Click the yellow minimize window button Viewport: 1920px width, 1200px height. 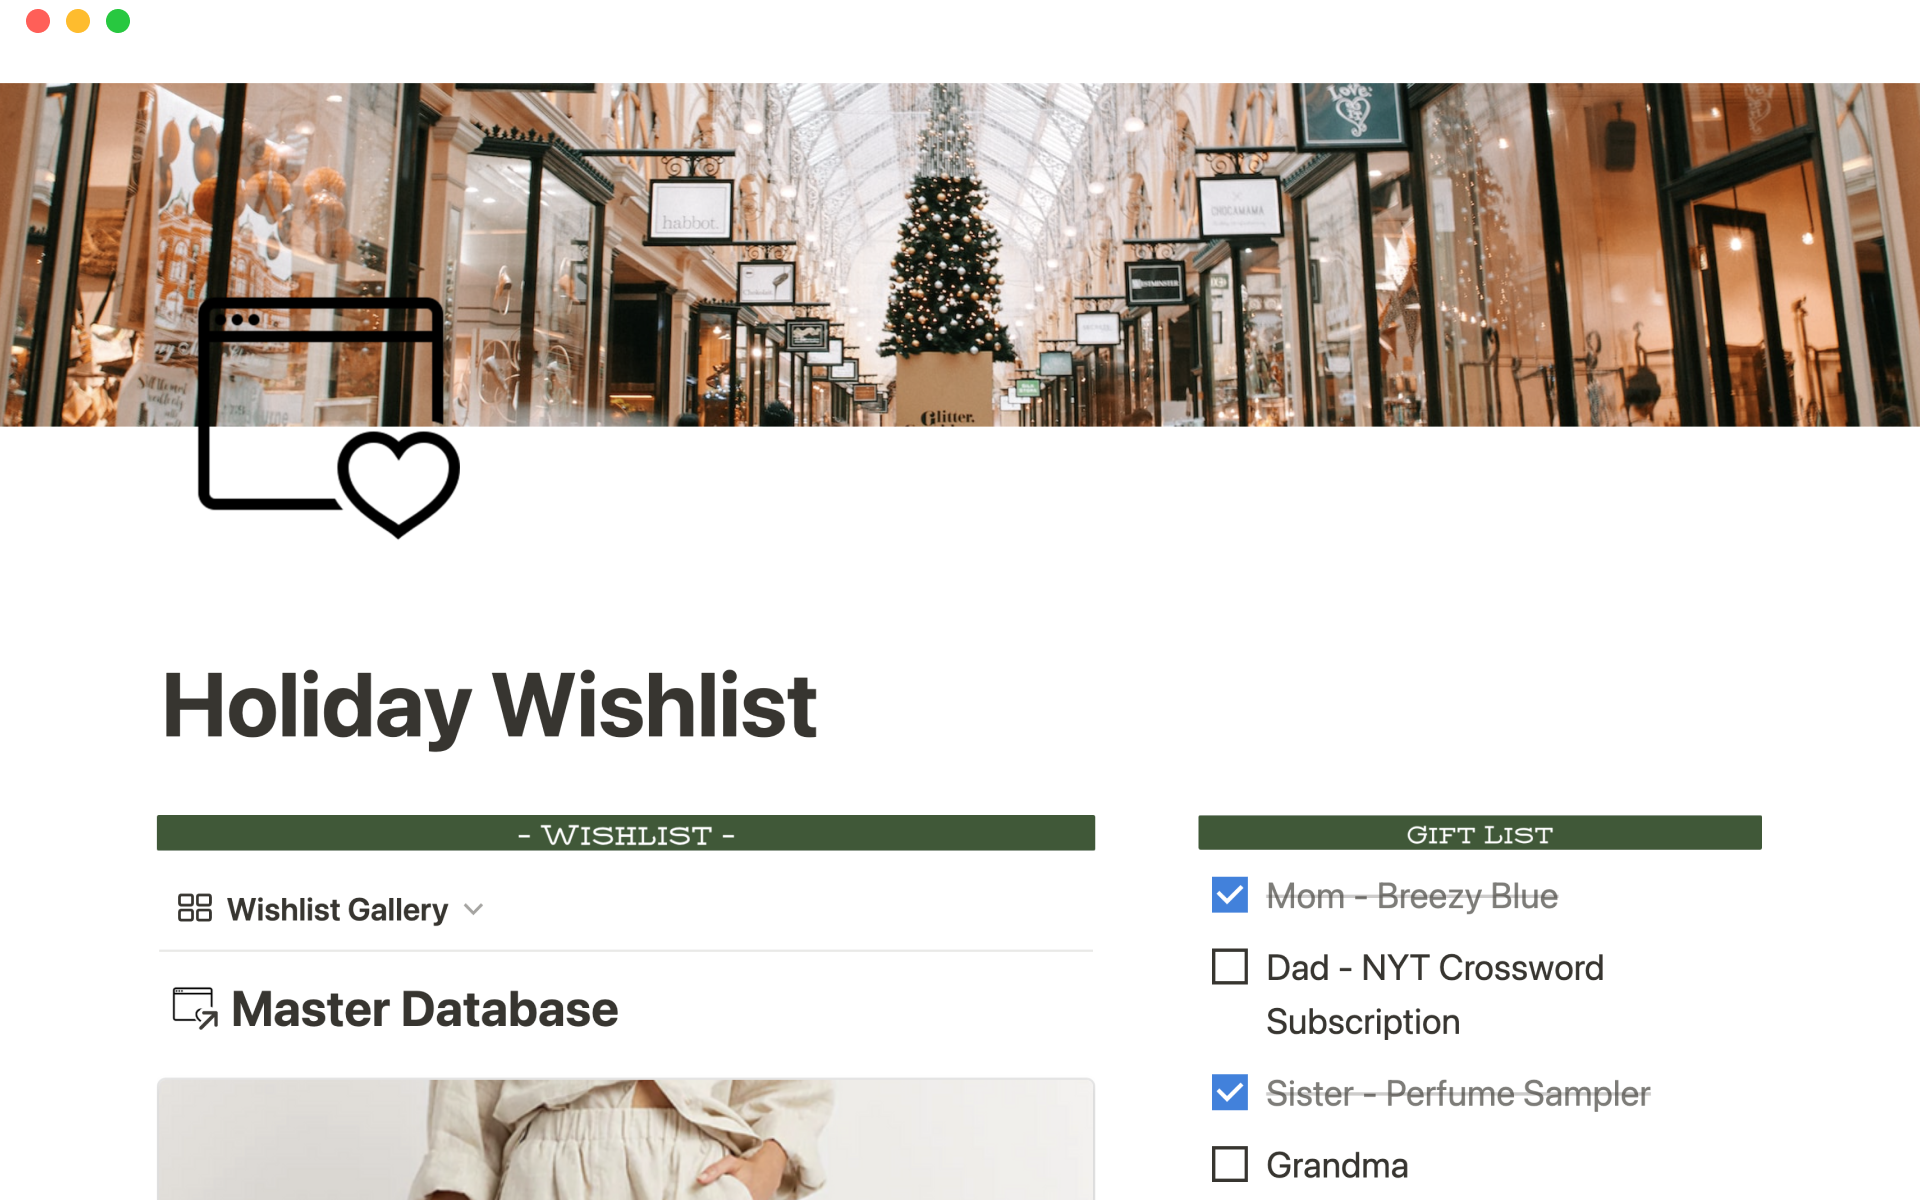pos(78,21)
